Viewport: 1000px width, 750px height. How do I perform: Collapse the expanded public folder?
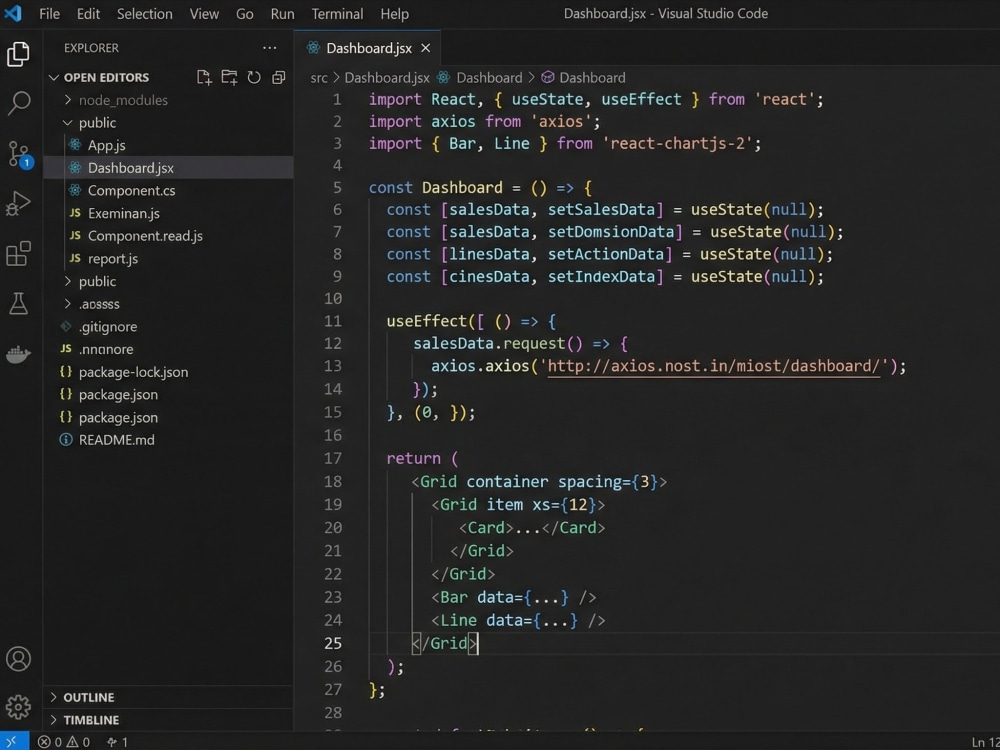click(68, 122)
